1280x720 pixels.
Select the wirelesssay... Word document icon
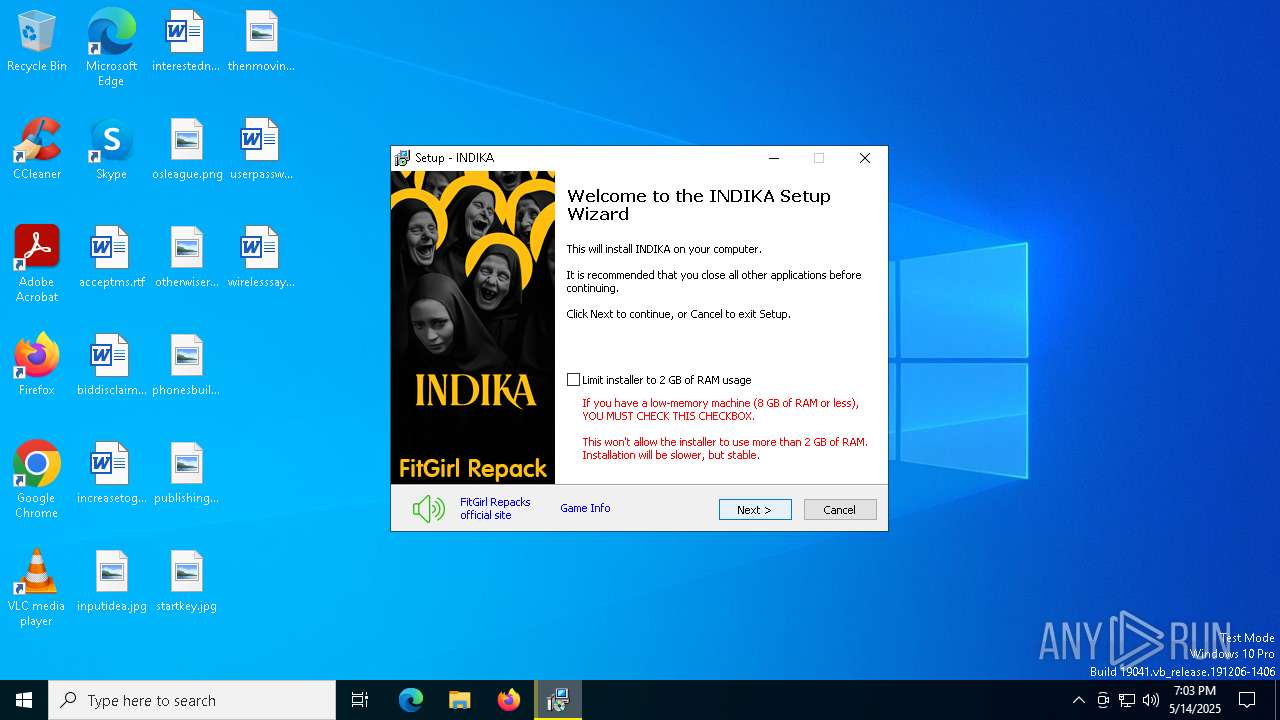261,258
